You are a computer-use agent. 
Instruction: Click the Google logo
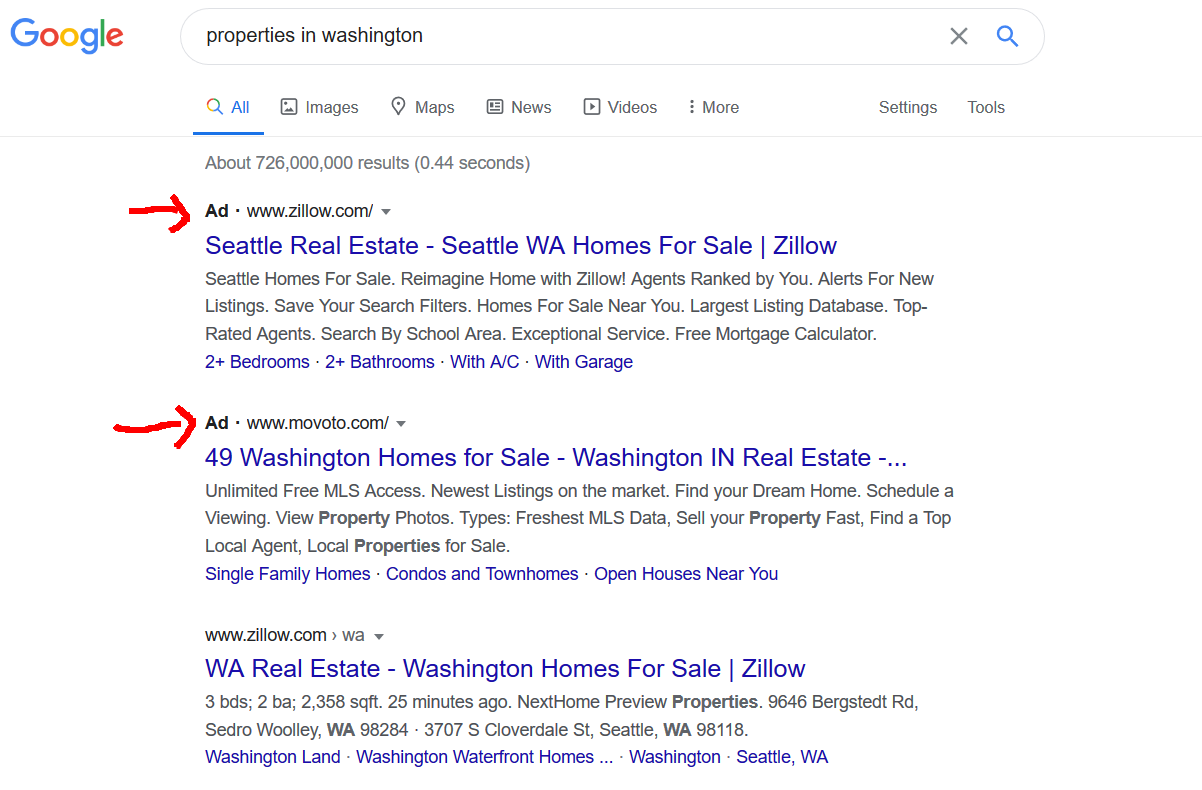pyautogui.click(x=67, y=35)
